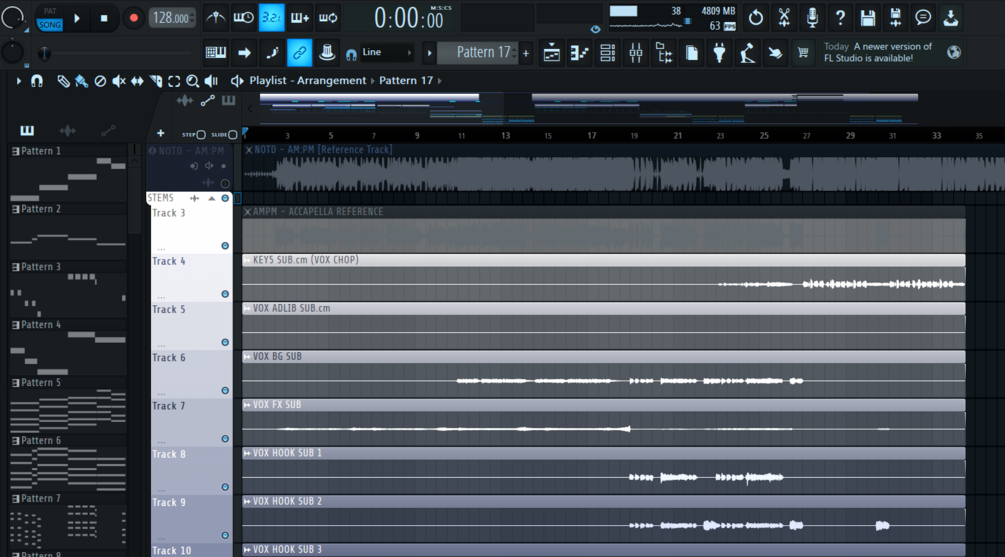
Task: Open the undo history icon
Action: click(x=756, y=18)
